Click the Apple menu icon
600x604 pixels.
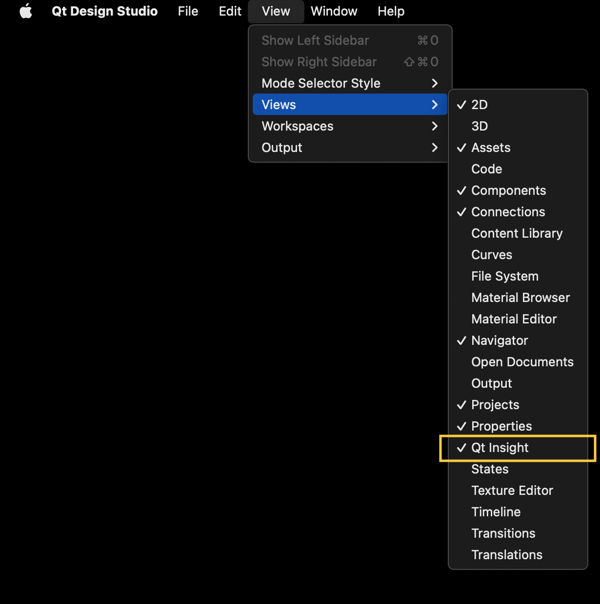(x=26, y=11)
